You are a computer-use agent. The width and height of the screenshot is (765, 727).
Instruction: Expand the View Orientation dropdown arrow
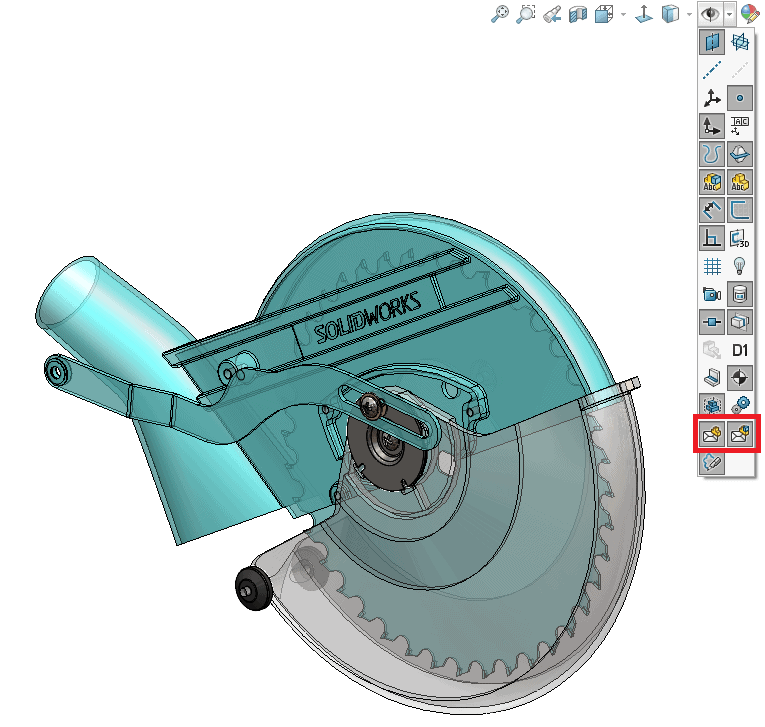click(623, 15)
